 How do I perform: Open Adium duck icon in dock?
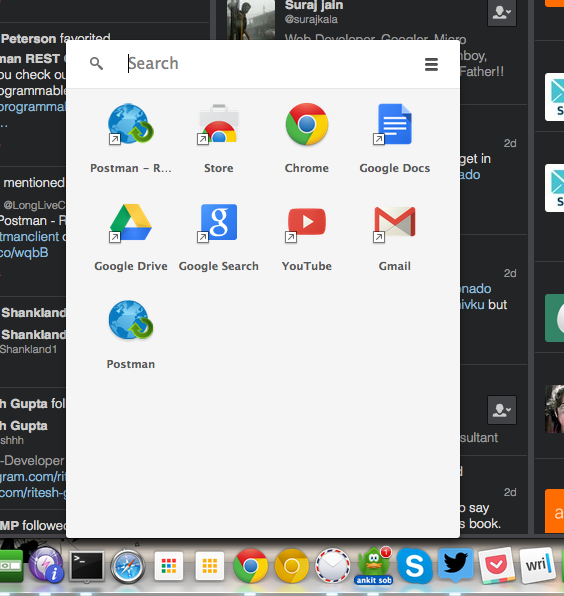coord(374,566)
